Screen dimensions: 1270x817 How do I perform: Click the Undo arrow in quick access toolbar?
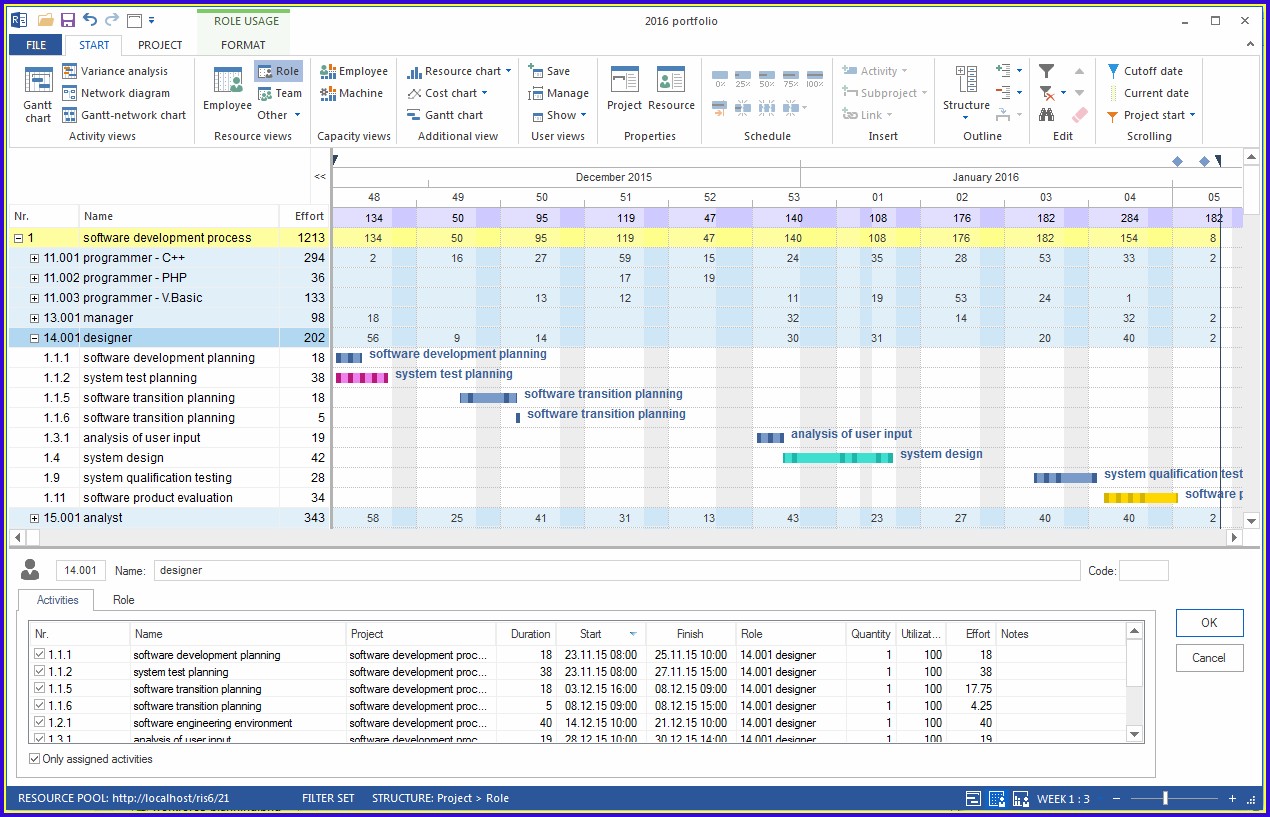pos(90,20)
